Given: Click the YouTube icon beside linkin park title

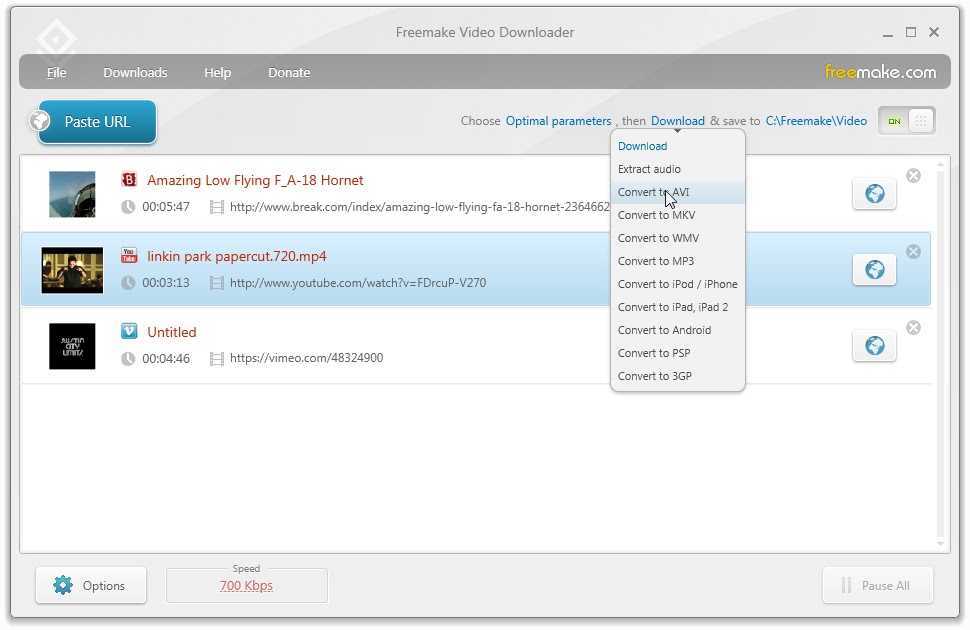Looking at the screenshot, I should click(x=129, y=255).
